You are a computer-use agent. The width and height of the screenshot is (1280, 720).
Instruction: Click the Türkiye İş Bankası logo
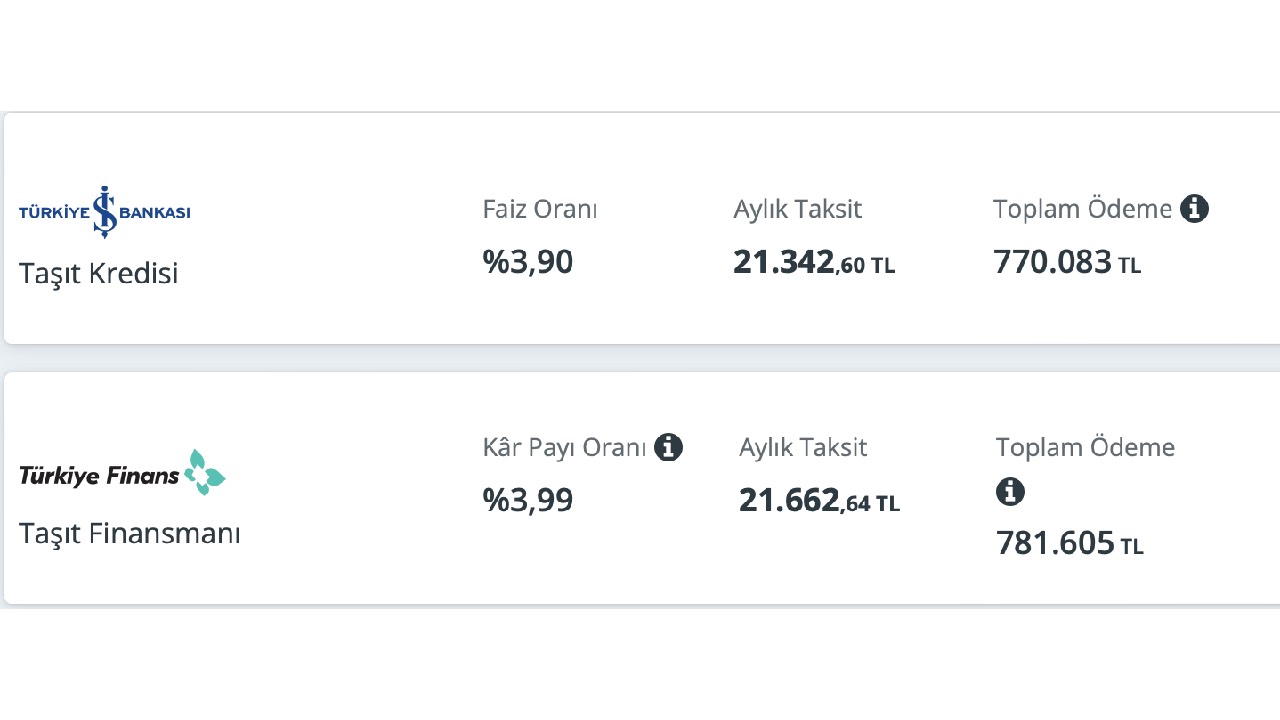[105, 212]
